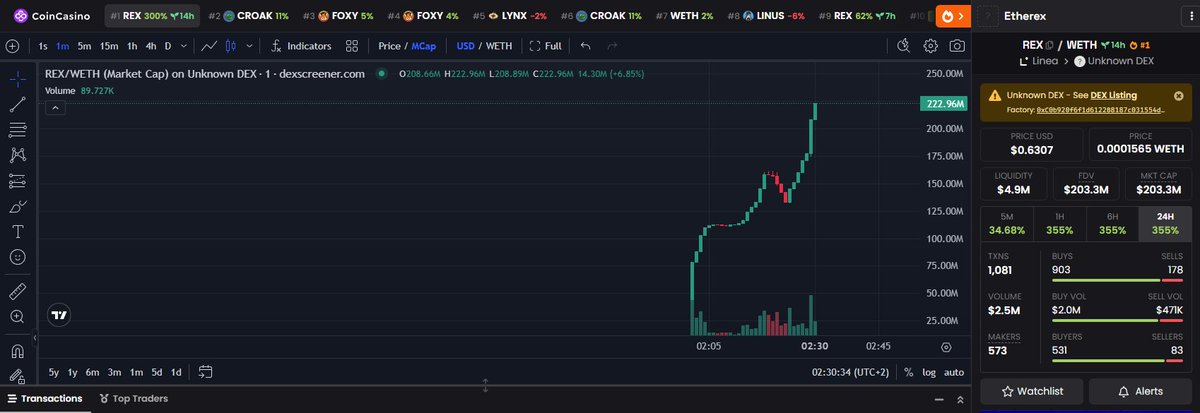Select the text annotation tool
The width and height of the screenshot is (1200, 413).
point(17,232)
